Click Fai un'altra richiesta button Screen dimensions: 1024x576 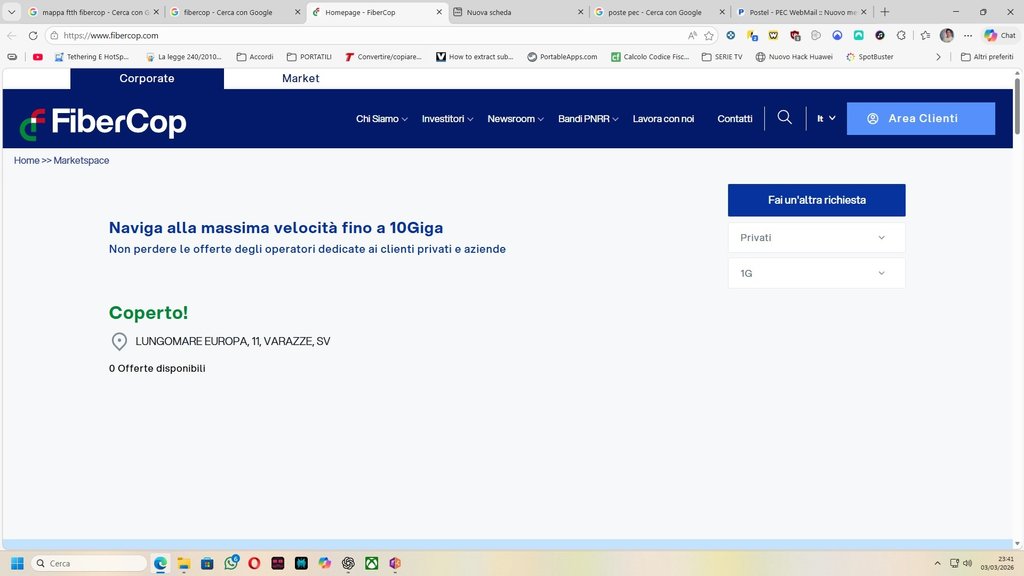tap(816, 200)
